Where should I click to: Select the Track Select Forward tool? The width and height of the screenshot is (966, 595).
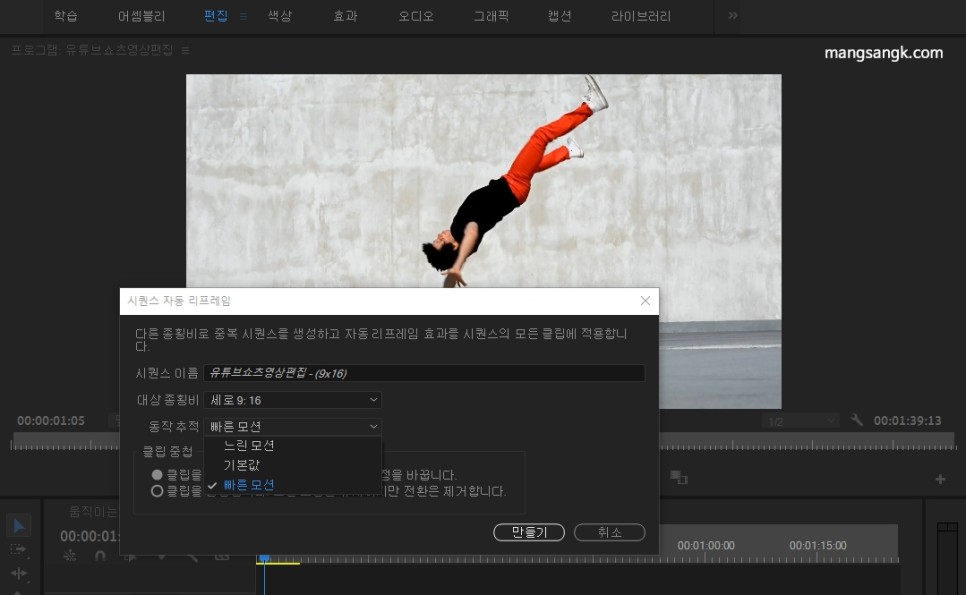click(x=17, y=550)
